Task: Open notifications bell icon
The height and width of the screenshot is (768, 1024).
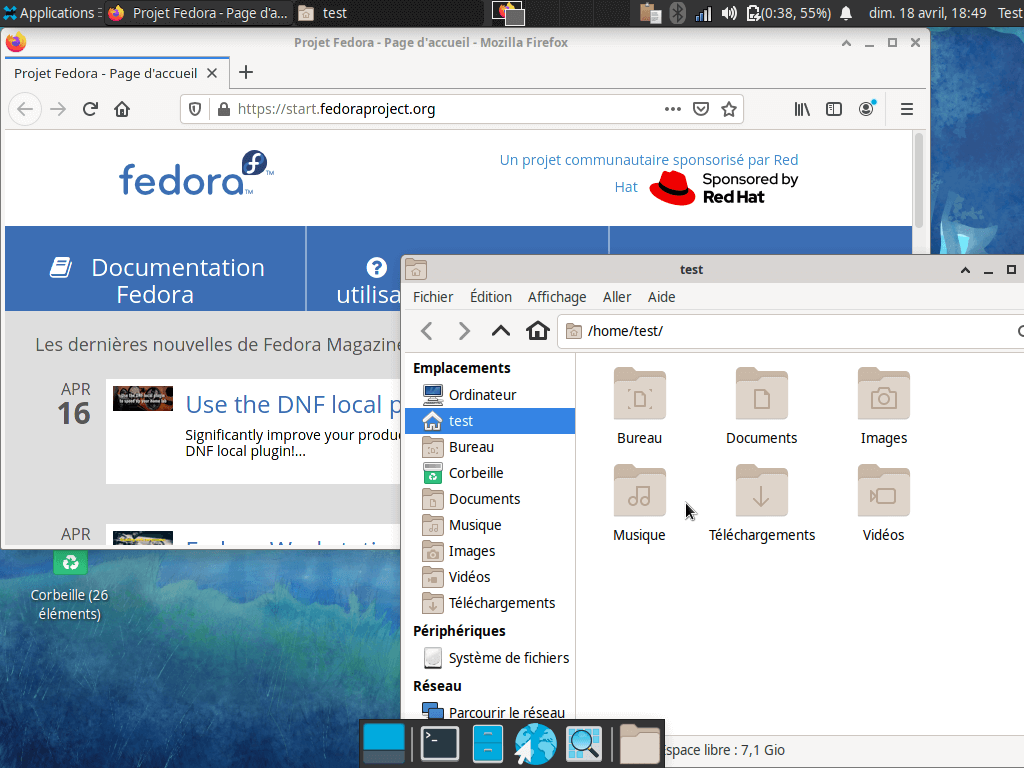Action: click(846, 12)
